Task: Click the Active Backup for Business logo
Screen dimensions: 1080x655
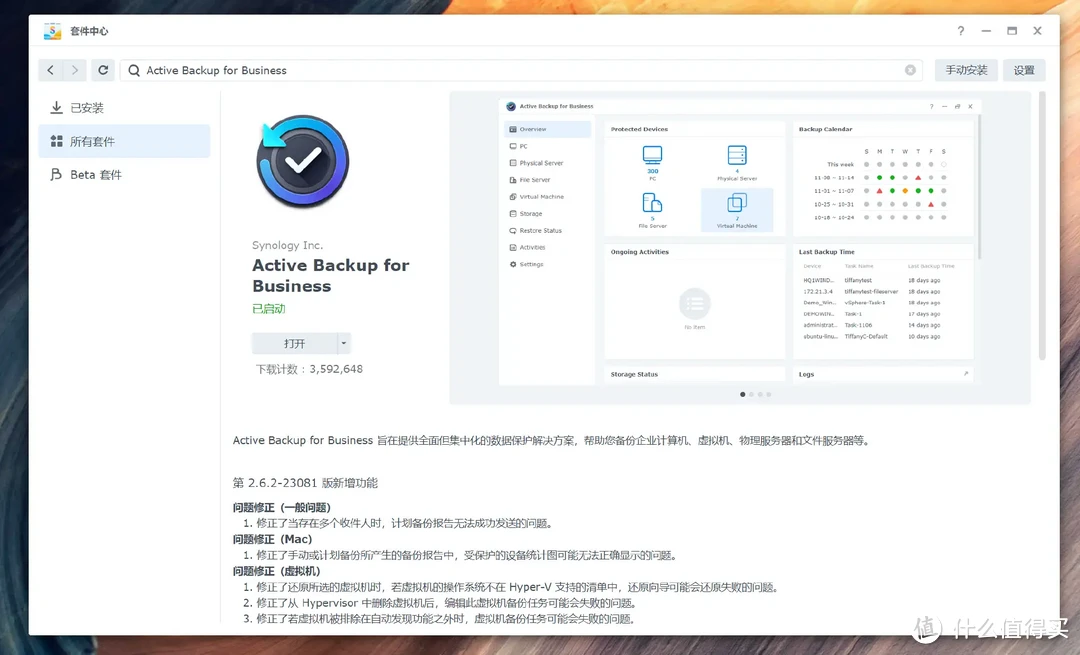Action: tap(302, 161)
